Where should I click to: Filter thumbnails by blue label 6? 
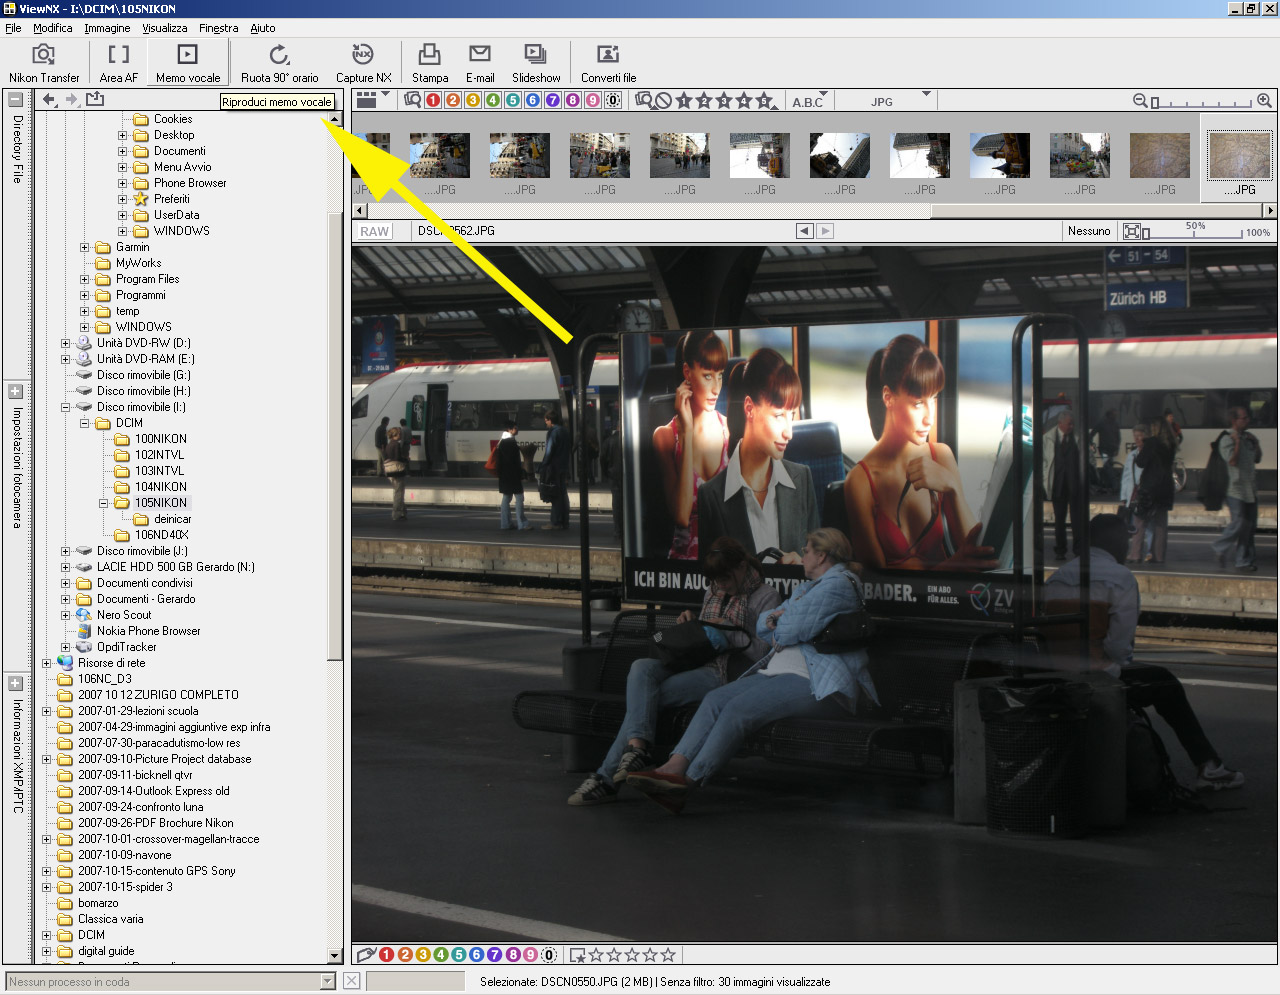533,100
